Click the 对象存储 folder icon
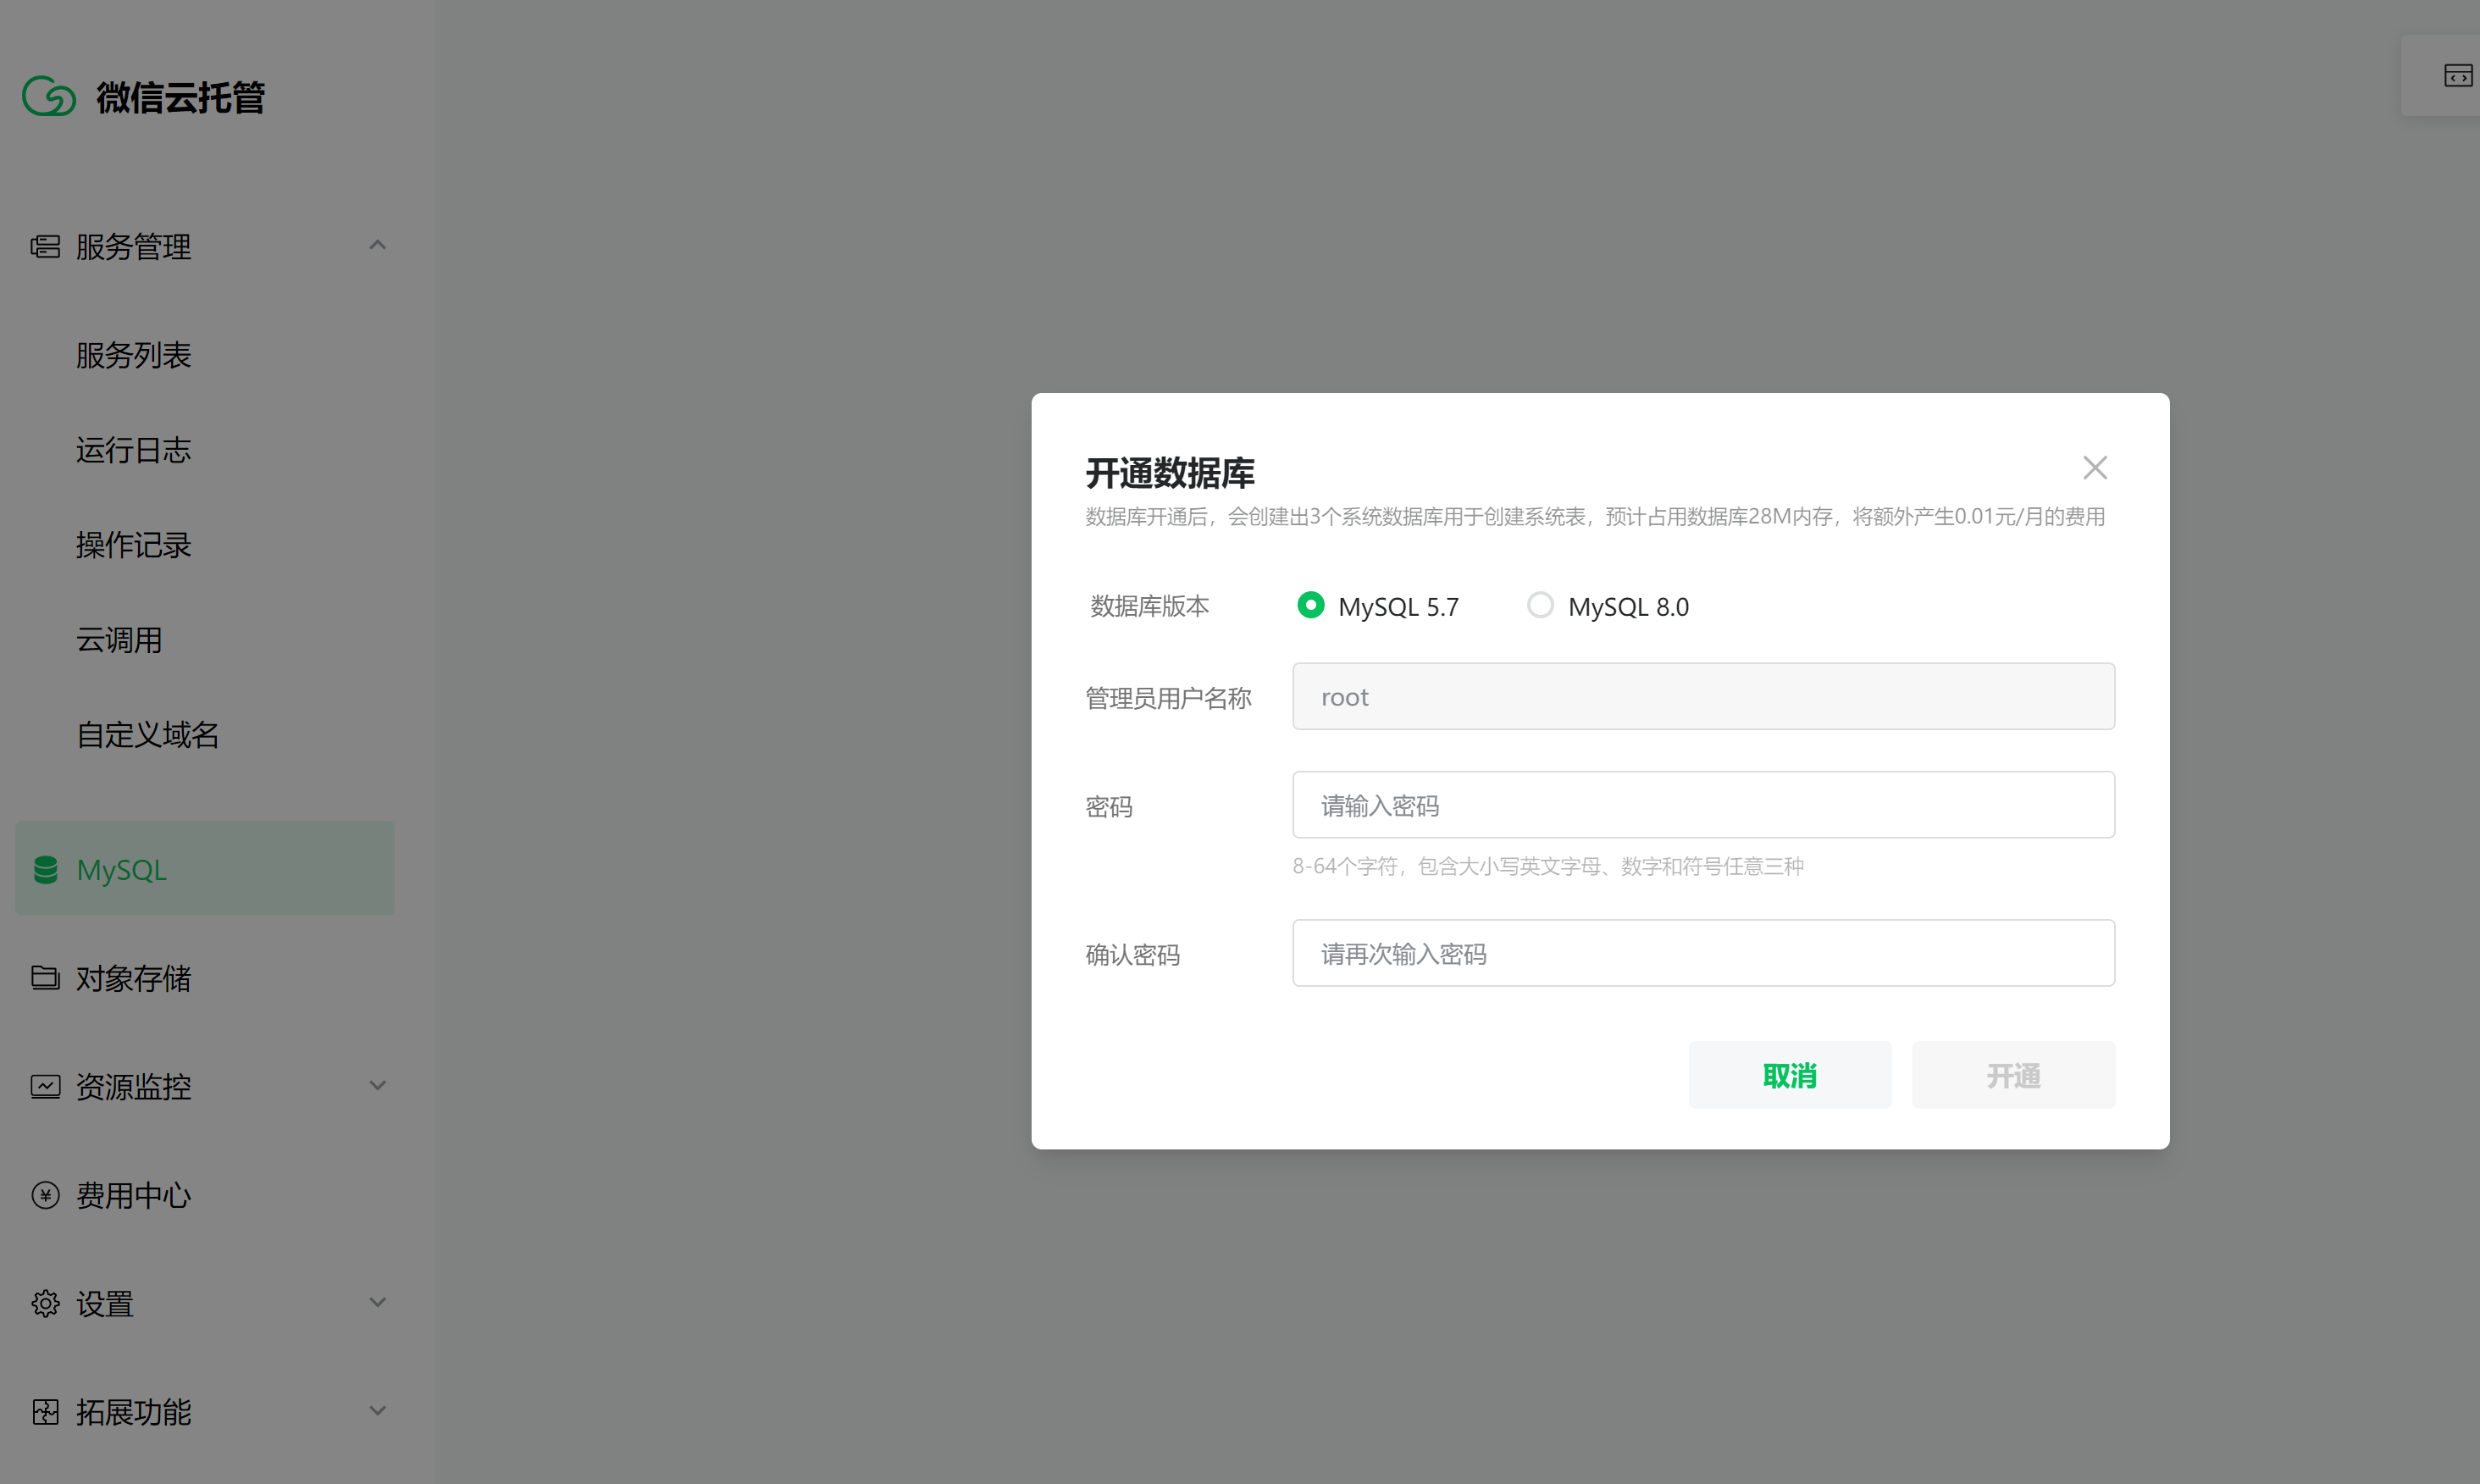Viewport: 2480px width, 1484px height. tap(45, 977)
